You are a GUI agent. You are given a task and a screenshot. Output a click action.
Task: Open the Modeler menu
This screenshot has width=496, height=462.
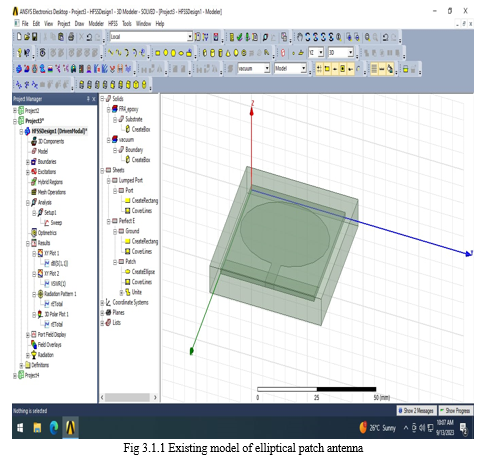[96, 24]
